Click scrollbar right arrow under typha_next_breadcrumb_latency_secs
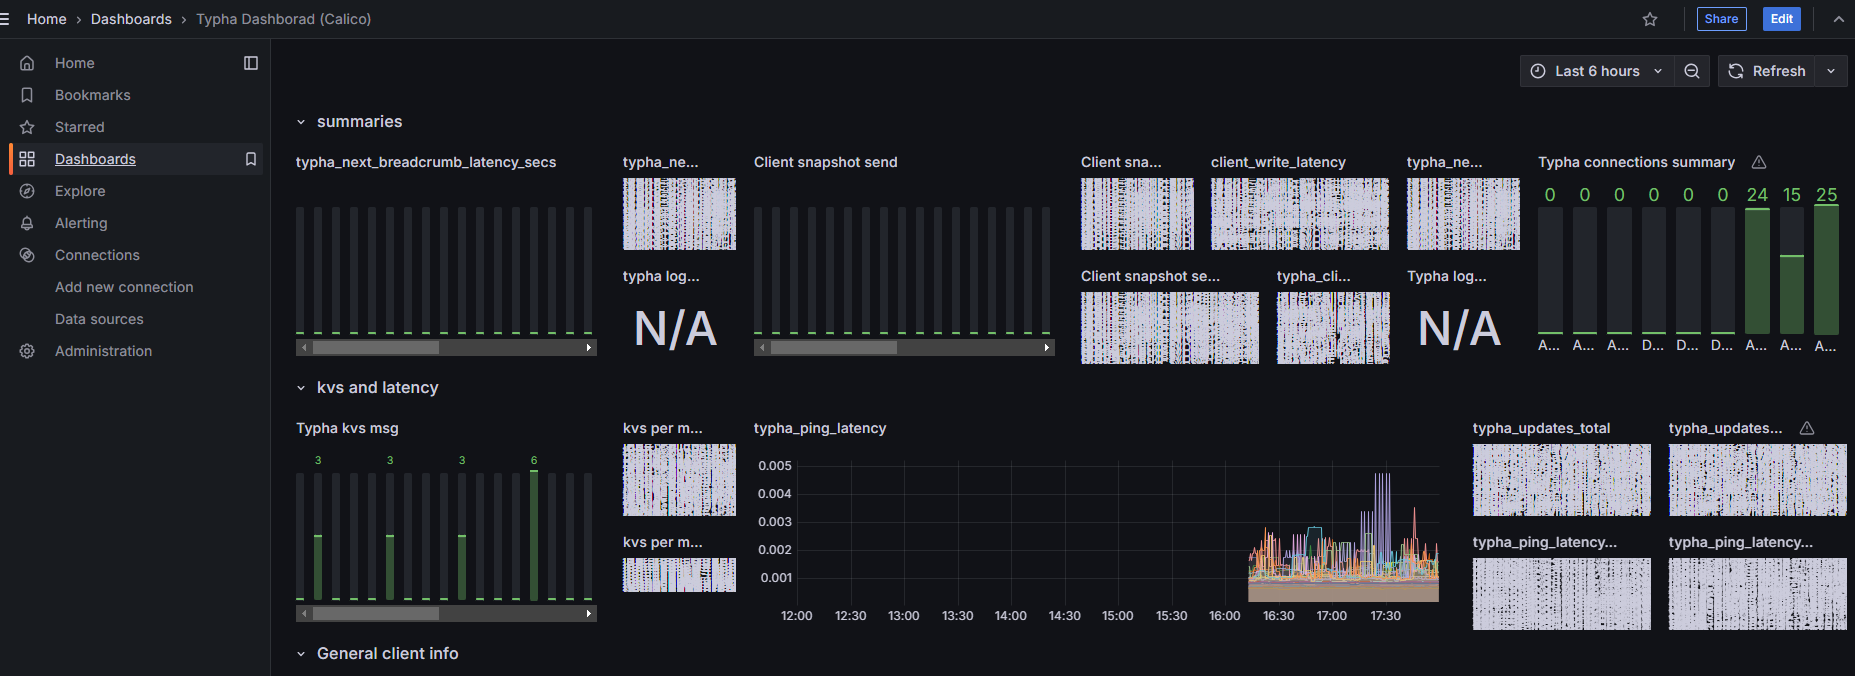1855x676 pixels. pyautogui.click(x=589, y=348)
